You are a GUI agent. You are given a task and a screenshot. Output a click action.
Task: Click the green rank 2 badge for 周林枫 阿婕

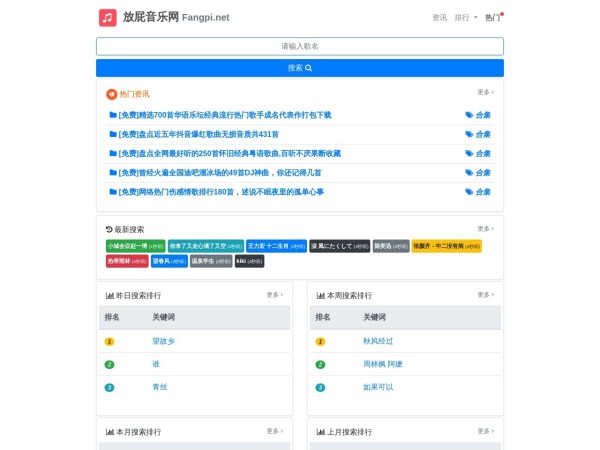click(320, 364)
